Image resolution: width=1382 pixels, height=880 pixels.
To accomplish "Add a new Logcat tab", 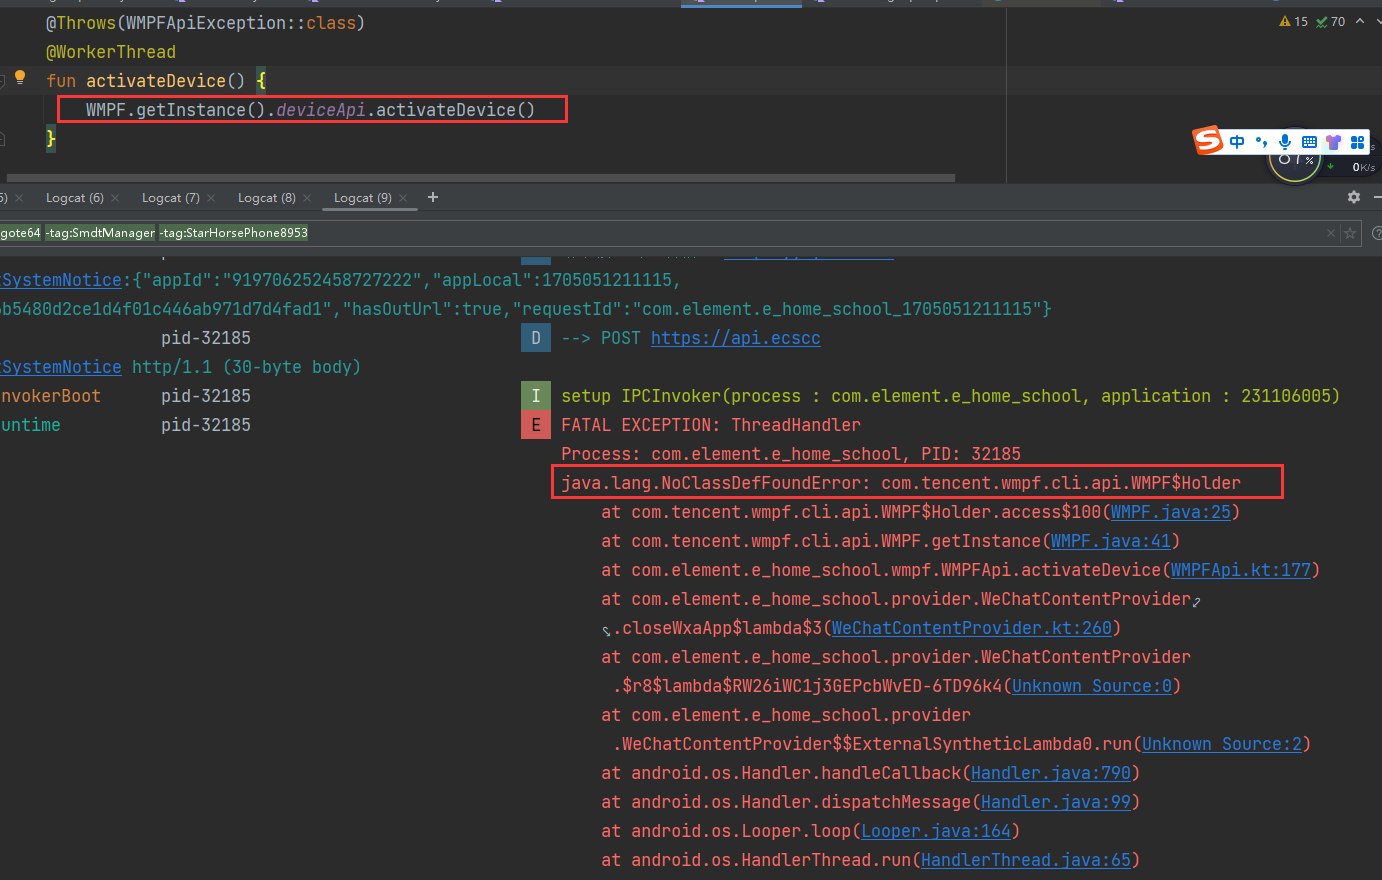I will point(433,197).
